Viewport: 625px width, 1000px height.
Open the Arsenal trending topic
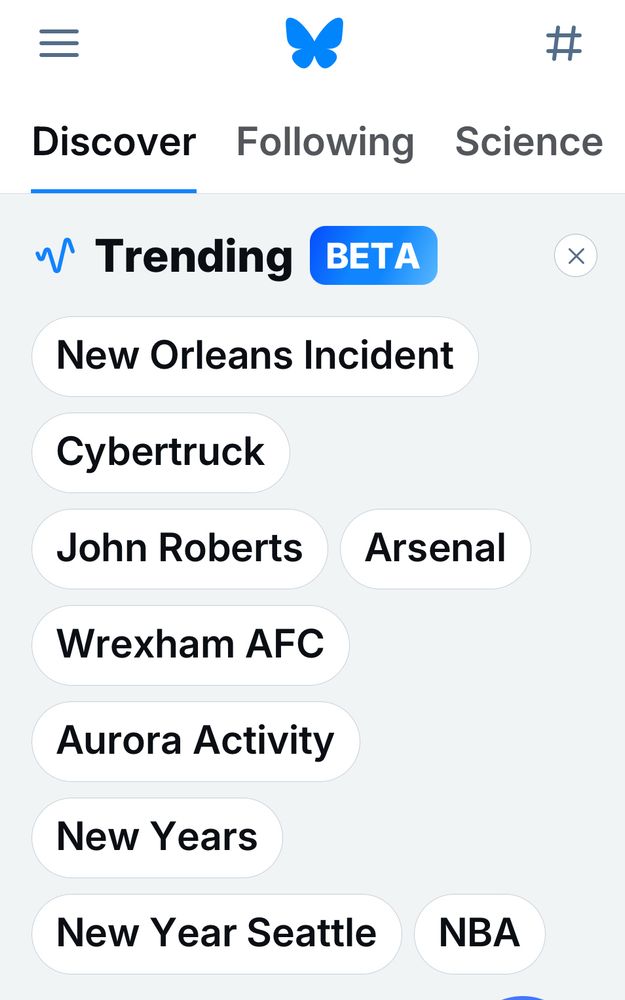tap(435, 548)
